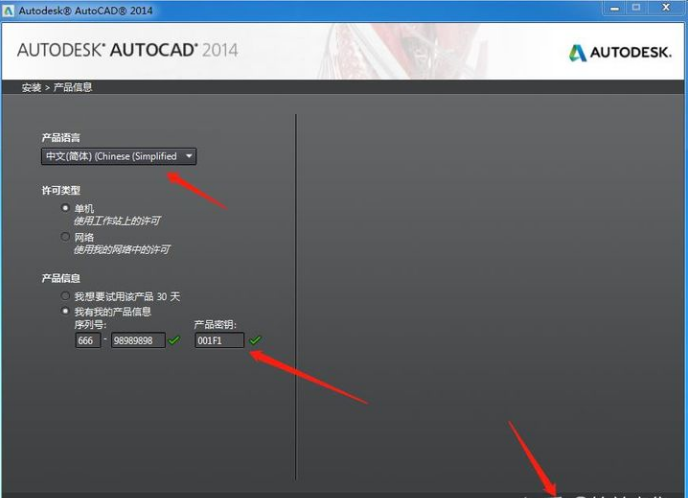
Task: Open the product language dropdown
Action: pyautogui.click(x=119, y=156)
